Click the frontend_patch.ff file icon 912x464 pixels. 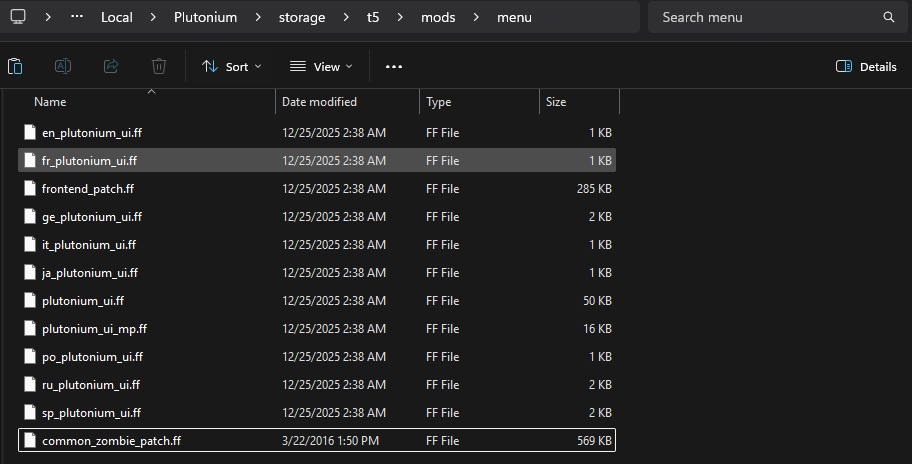tap(30, 188)
